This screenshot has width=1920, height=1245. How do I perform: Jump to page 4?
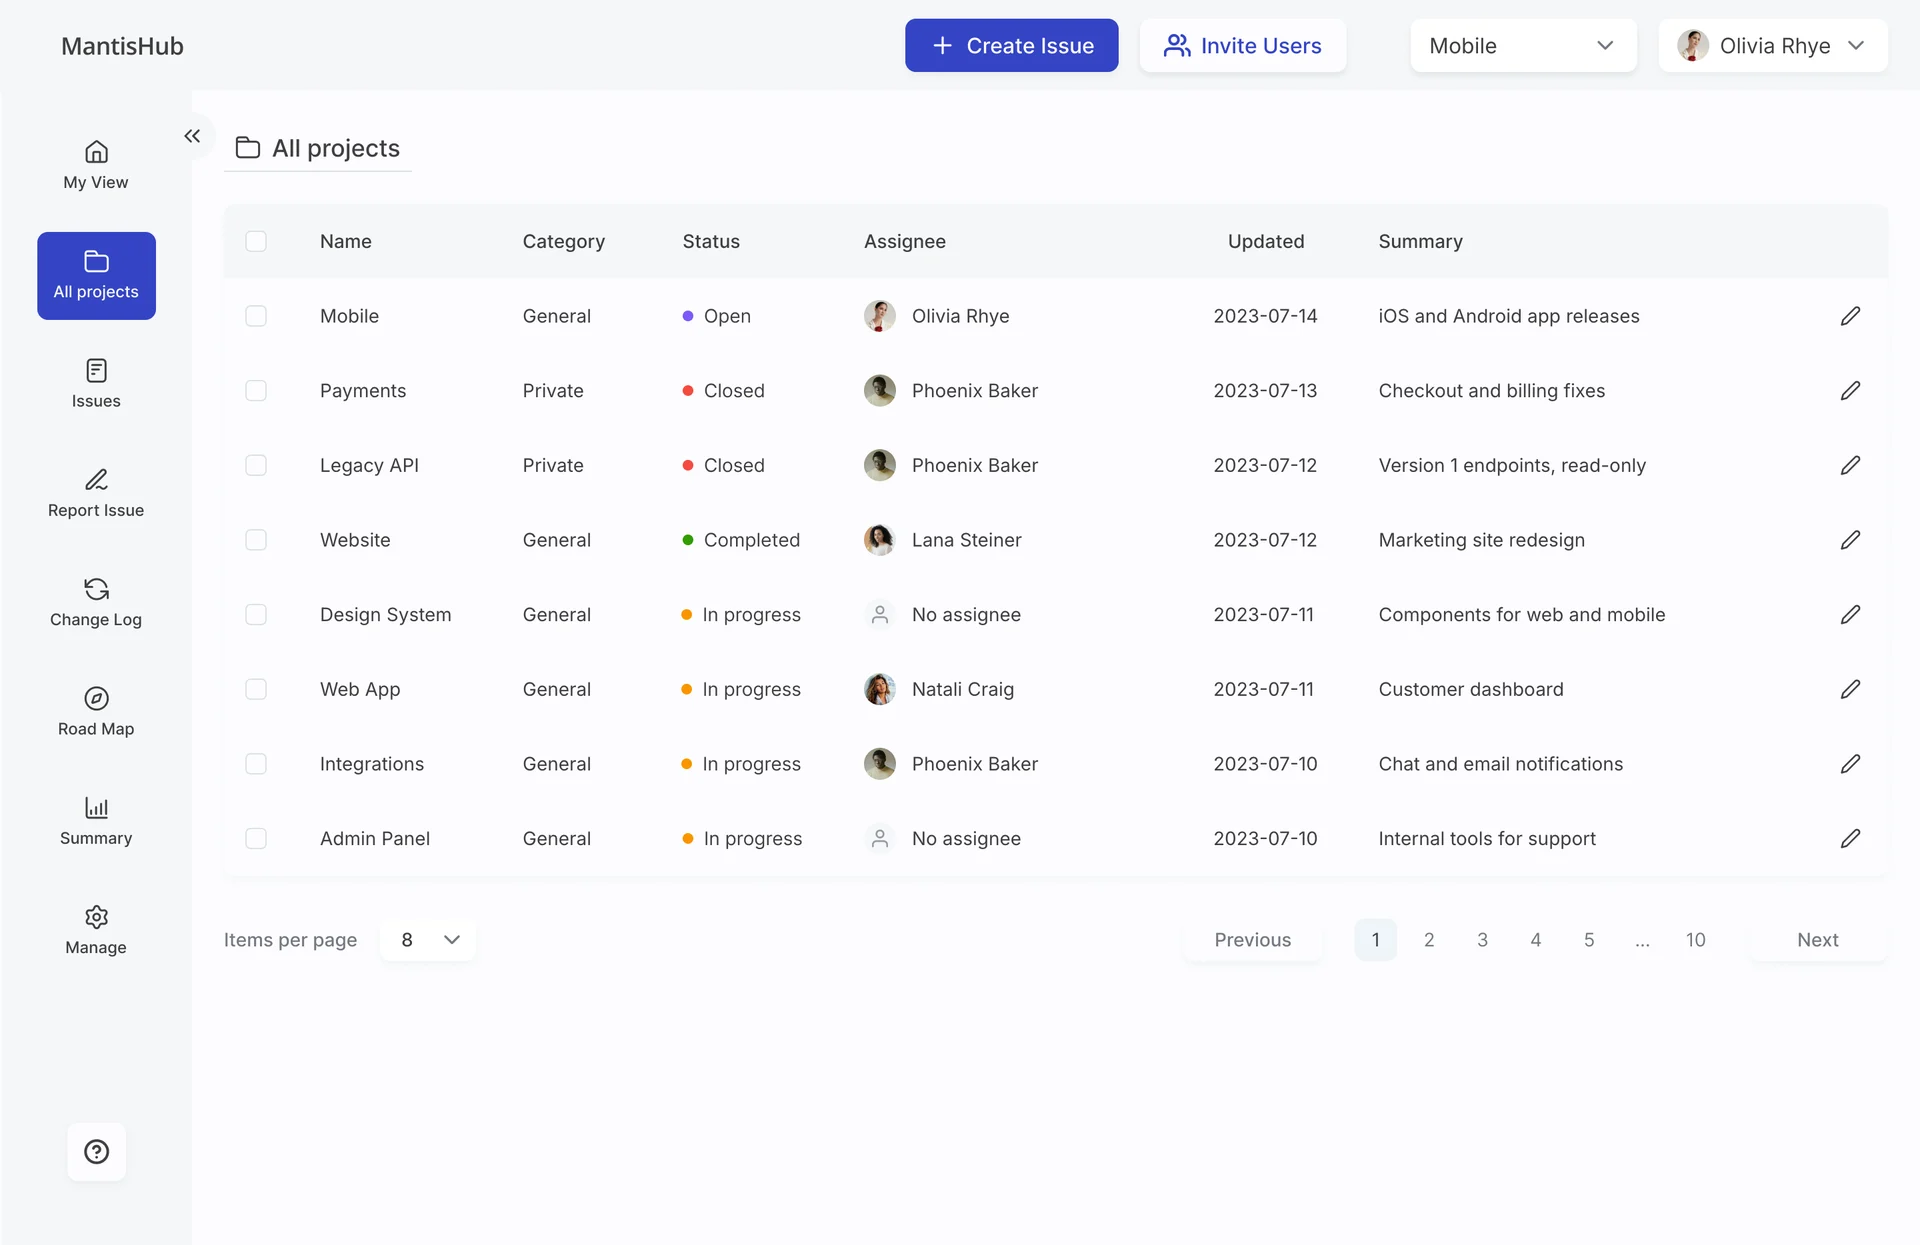1535,940
